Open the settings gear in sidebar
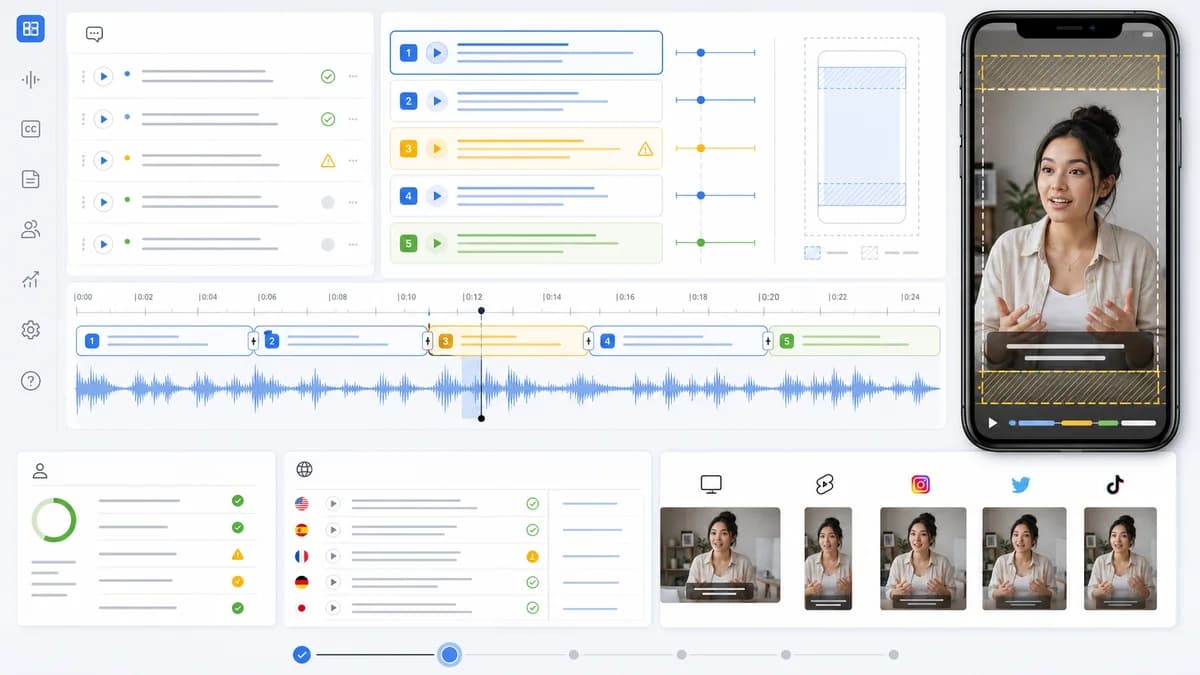 [30, 330]
